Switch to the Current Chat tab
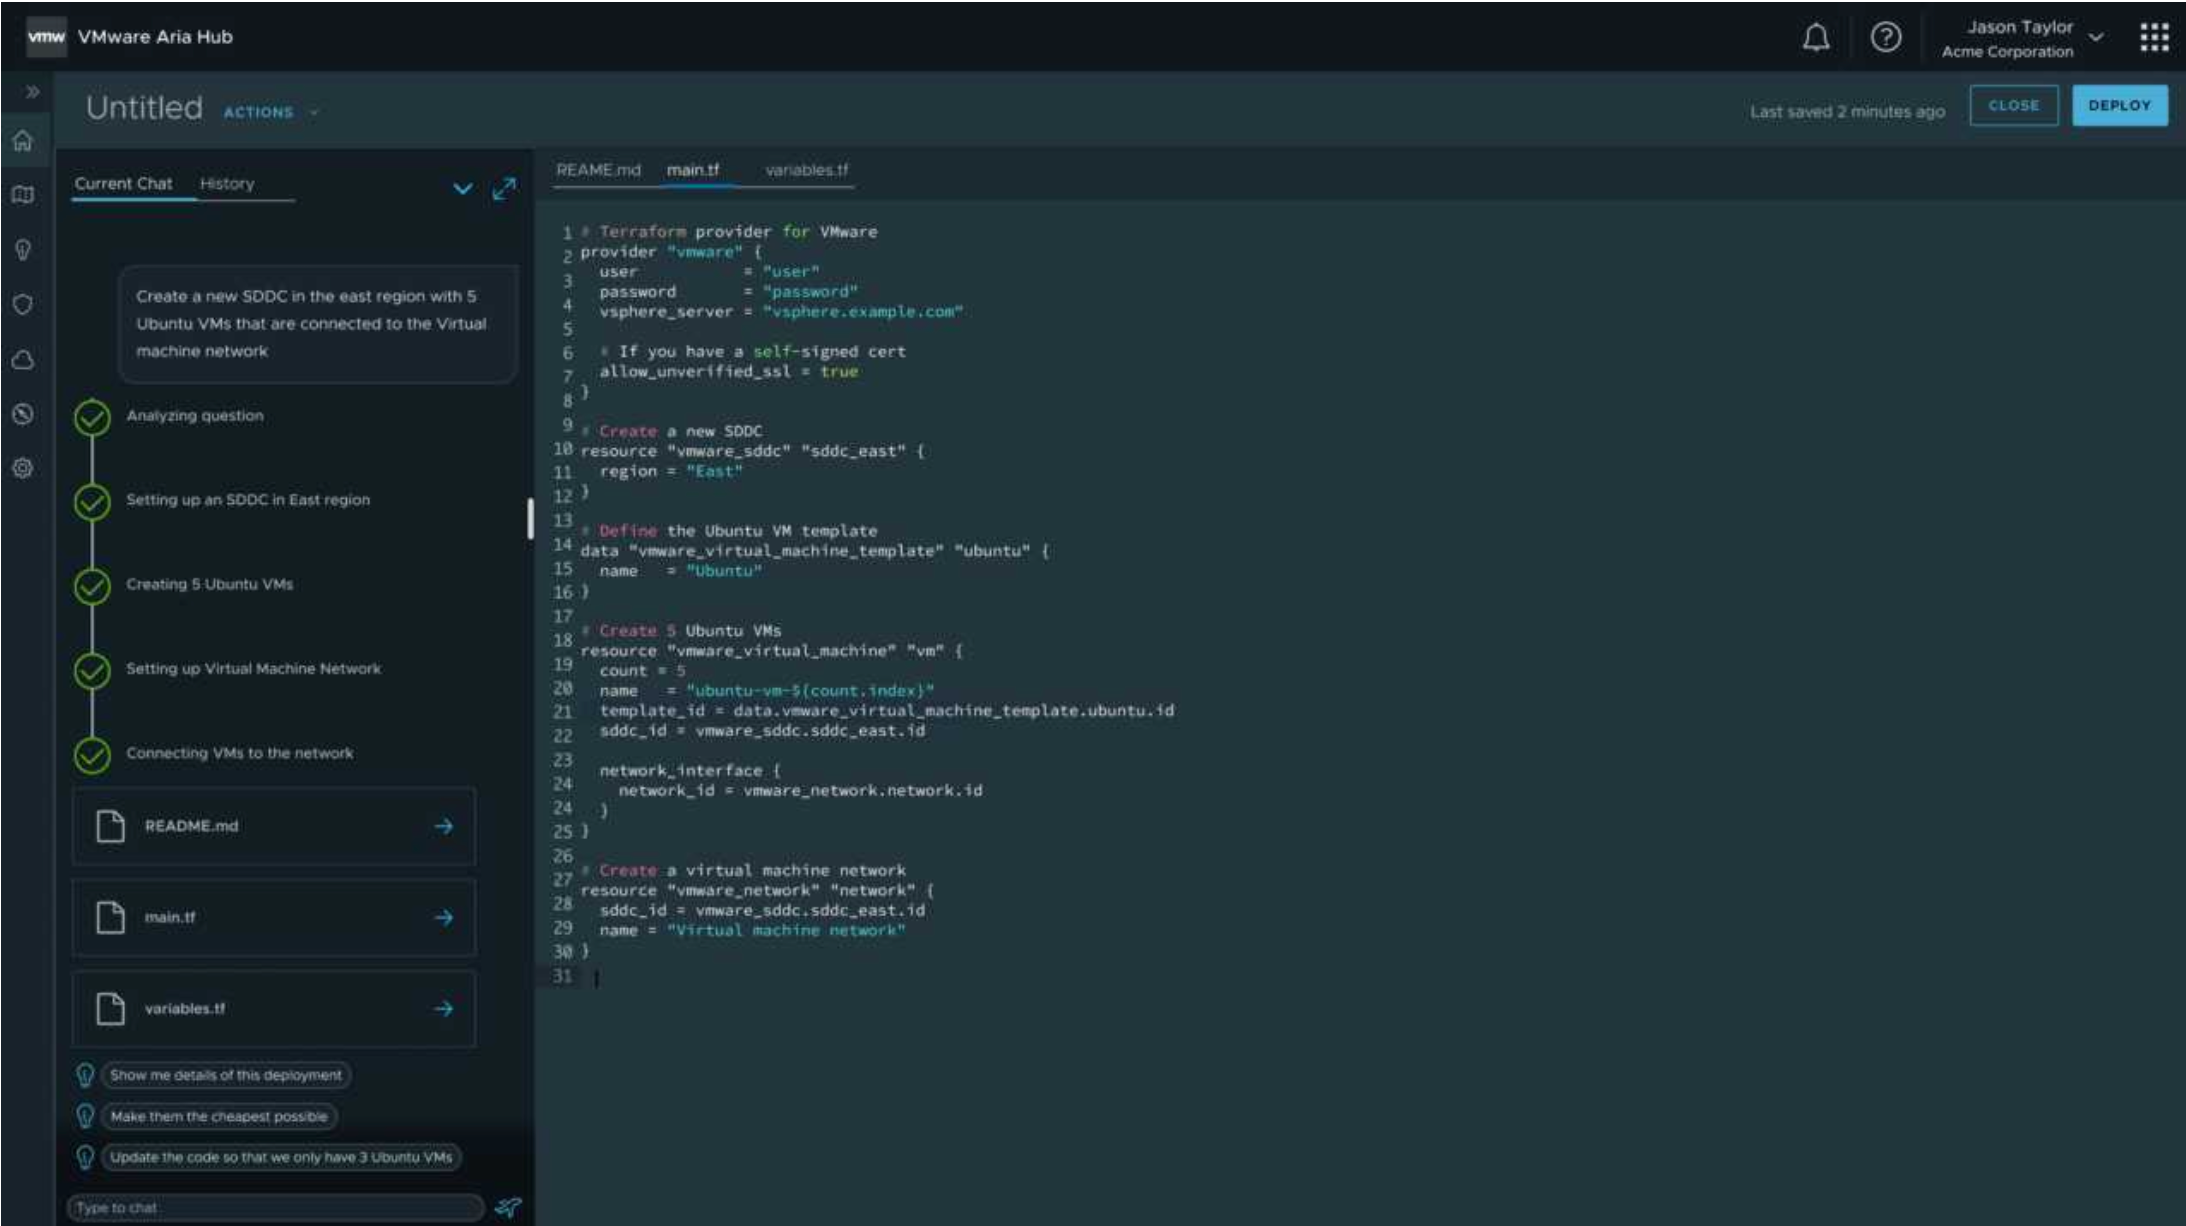 (x=123, y=184)
